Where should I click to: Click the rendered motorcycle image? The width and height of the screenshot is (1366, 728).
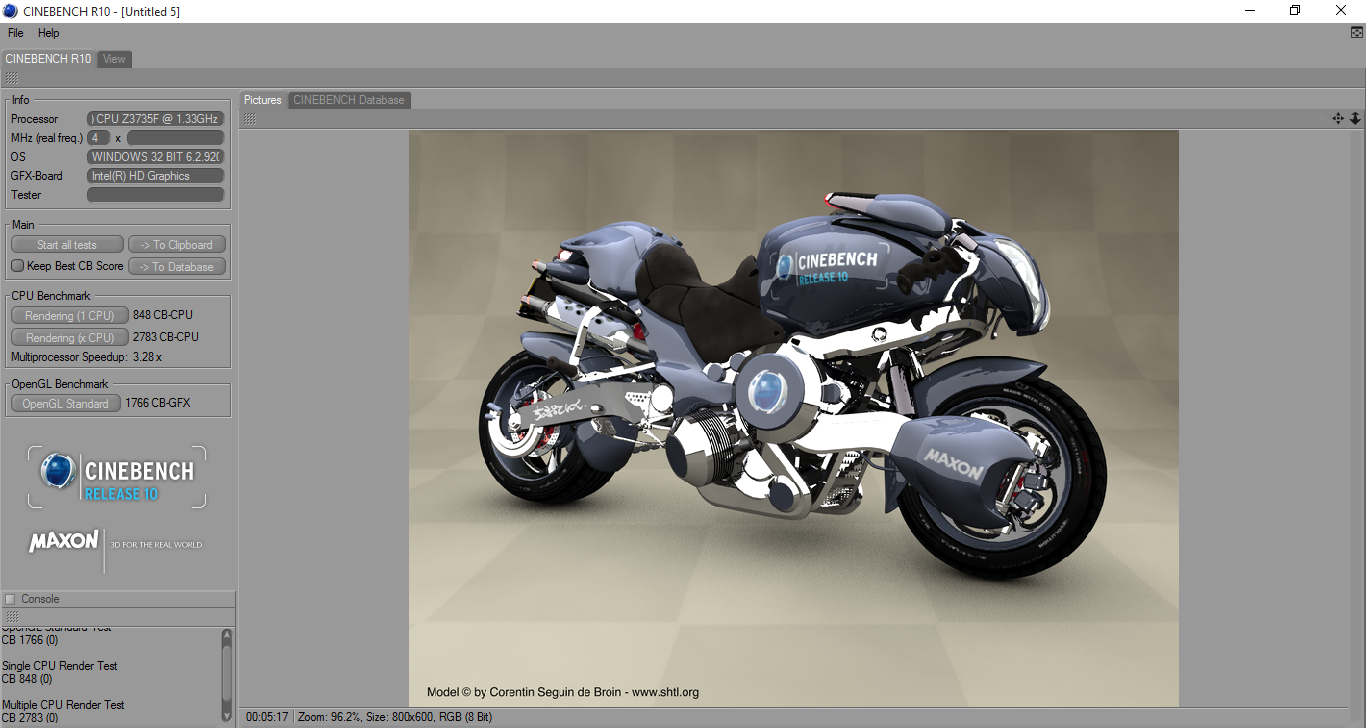(793, 418)
